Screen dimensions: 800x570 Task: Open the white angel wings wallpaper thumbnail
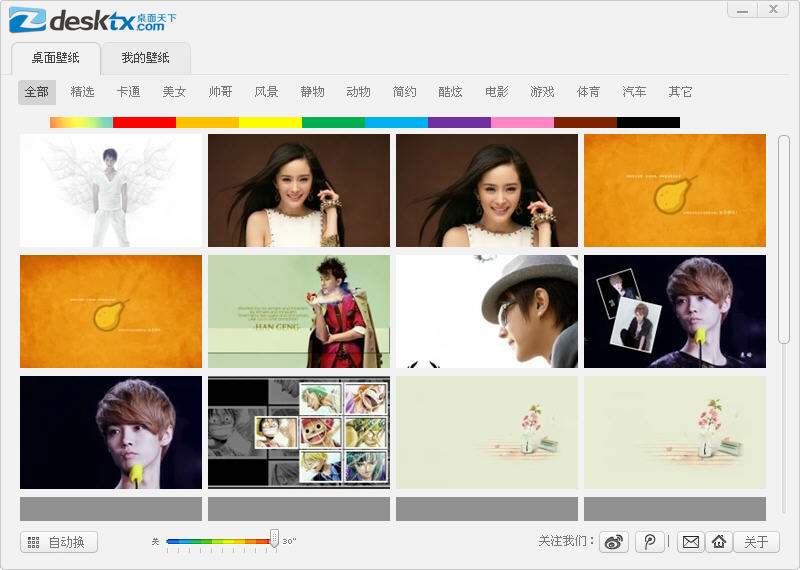(x=111, y=191)
